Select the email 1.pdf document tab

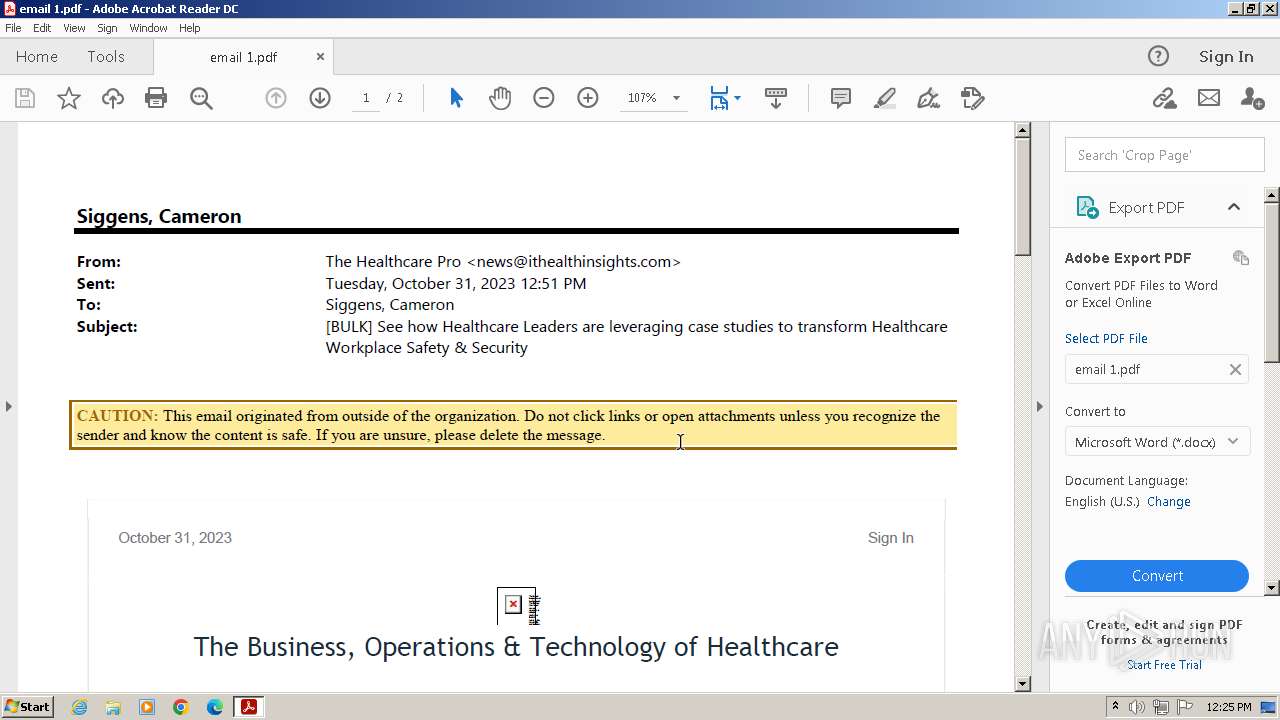pos(243,57)
